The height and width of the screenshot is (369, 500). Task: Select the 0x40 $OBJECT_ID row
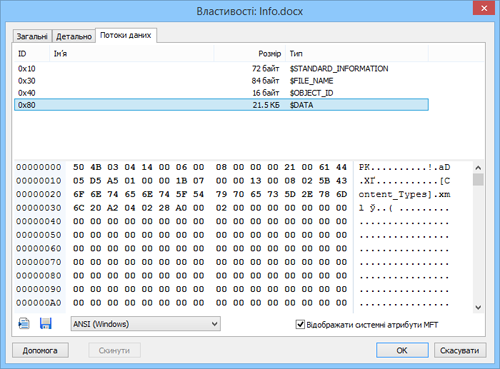[x=221, y=93]
